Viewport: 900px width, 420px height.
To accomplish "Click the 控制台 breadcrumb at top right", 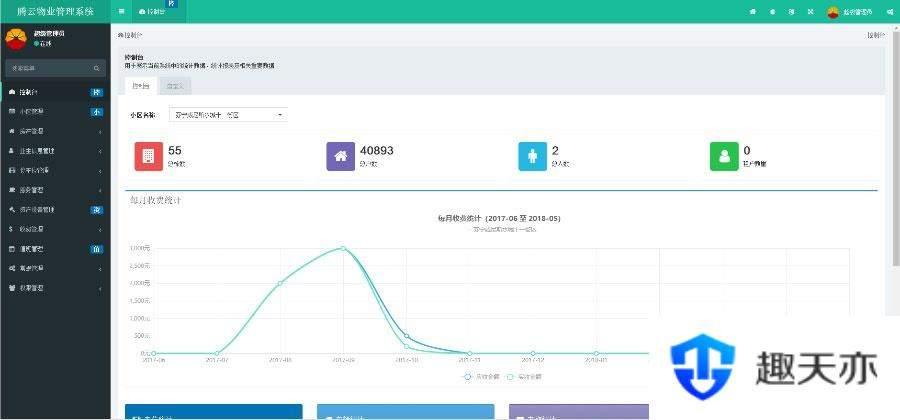I will (x=875, y=35).
